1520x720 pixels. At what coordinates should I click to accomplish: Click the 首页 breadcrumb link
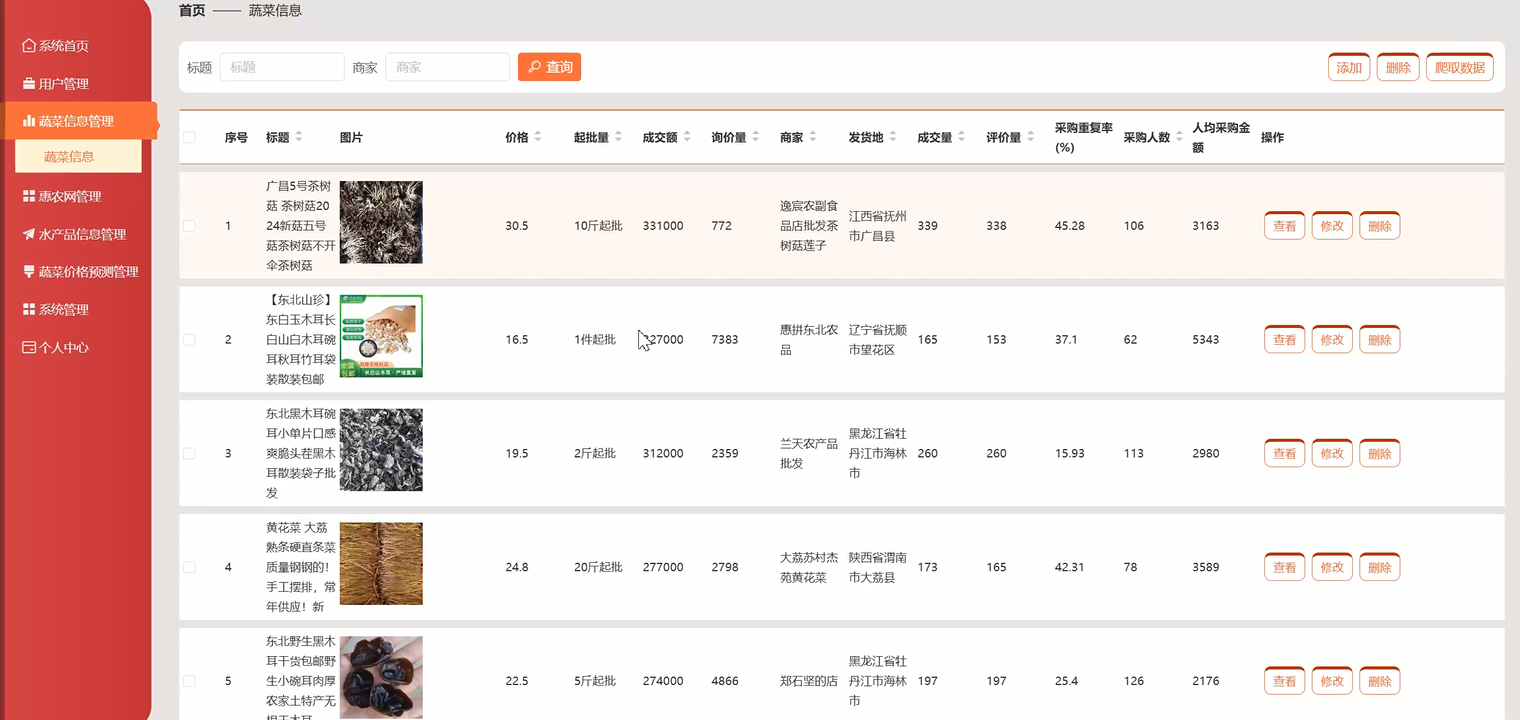pyautogui.click(x=192, y=11)
